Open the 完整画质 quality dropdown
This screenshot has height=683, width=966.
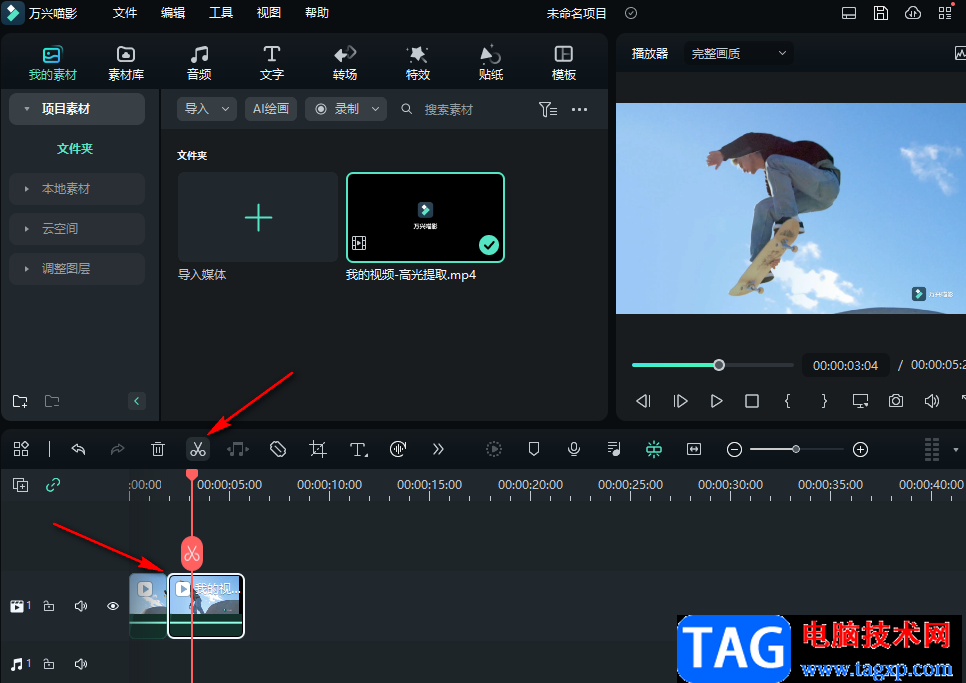pyautogui.click(x=739, y=54)
